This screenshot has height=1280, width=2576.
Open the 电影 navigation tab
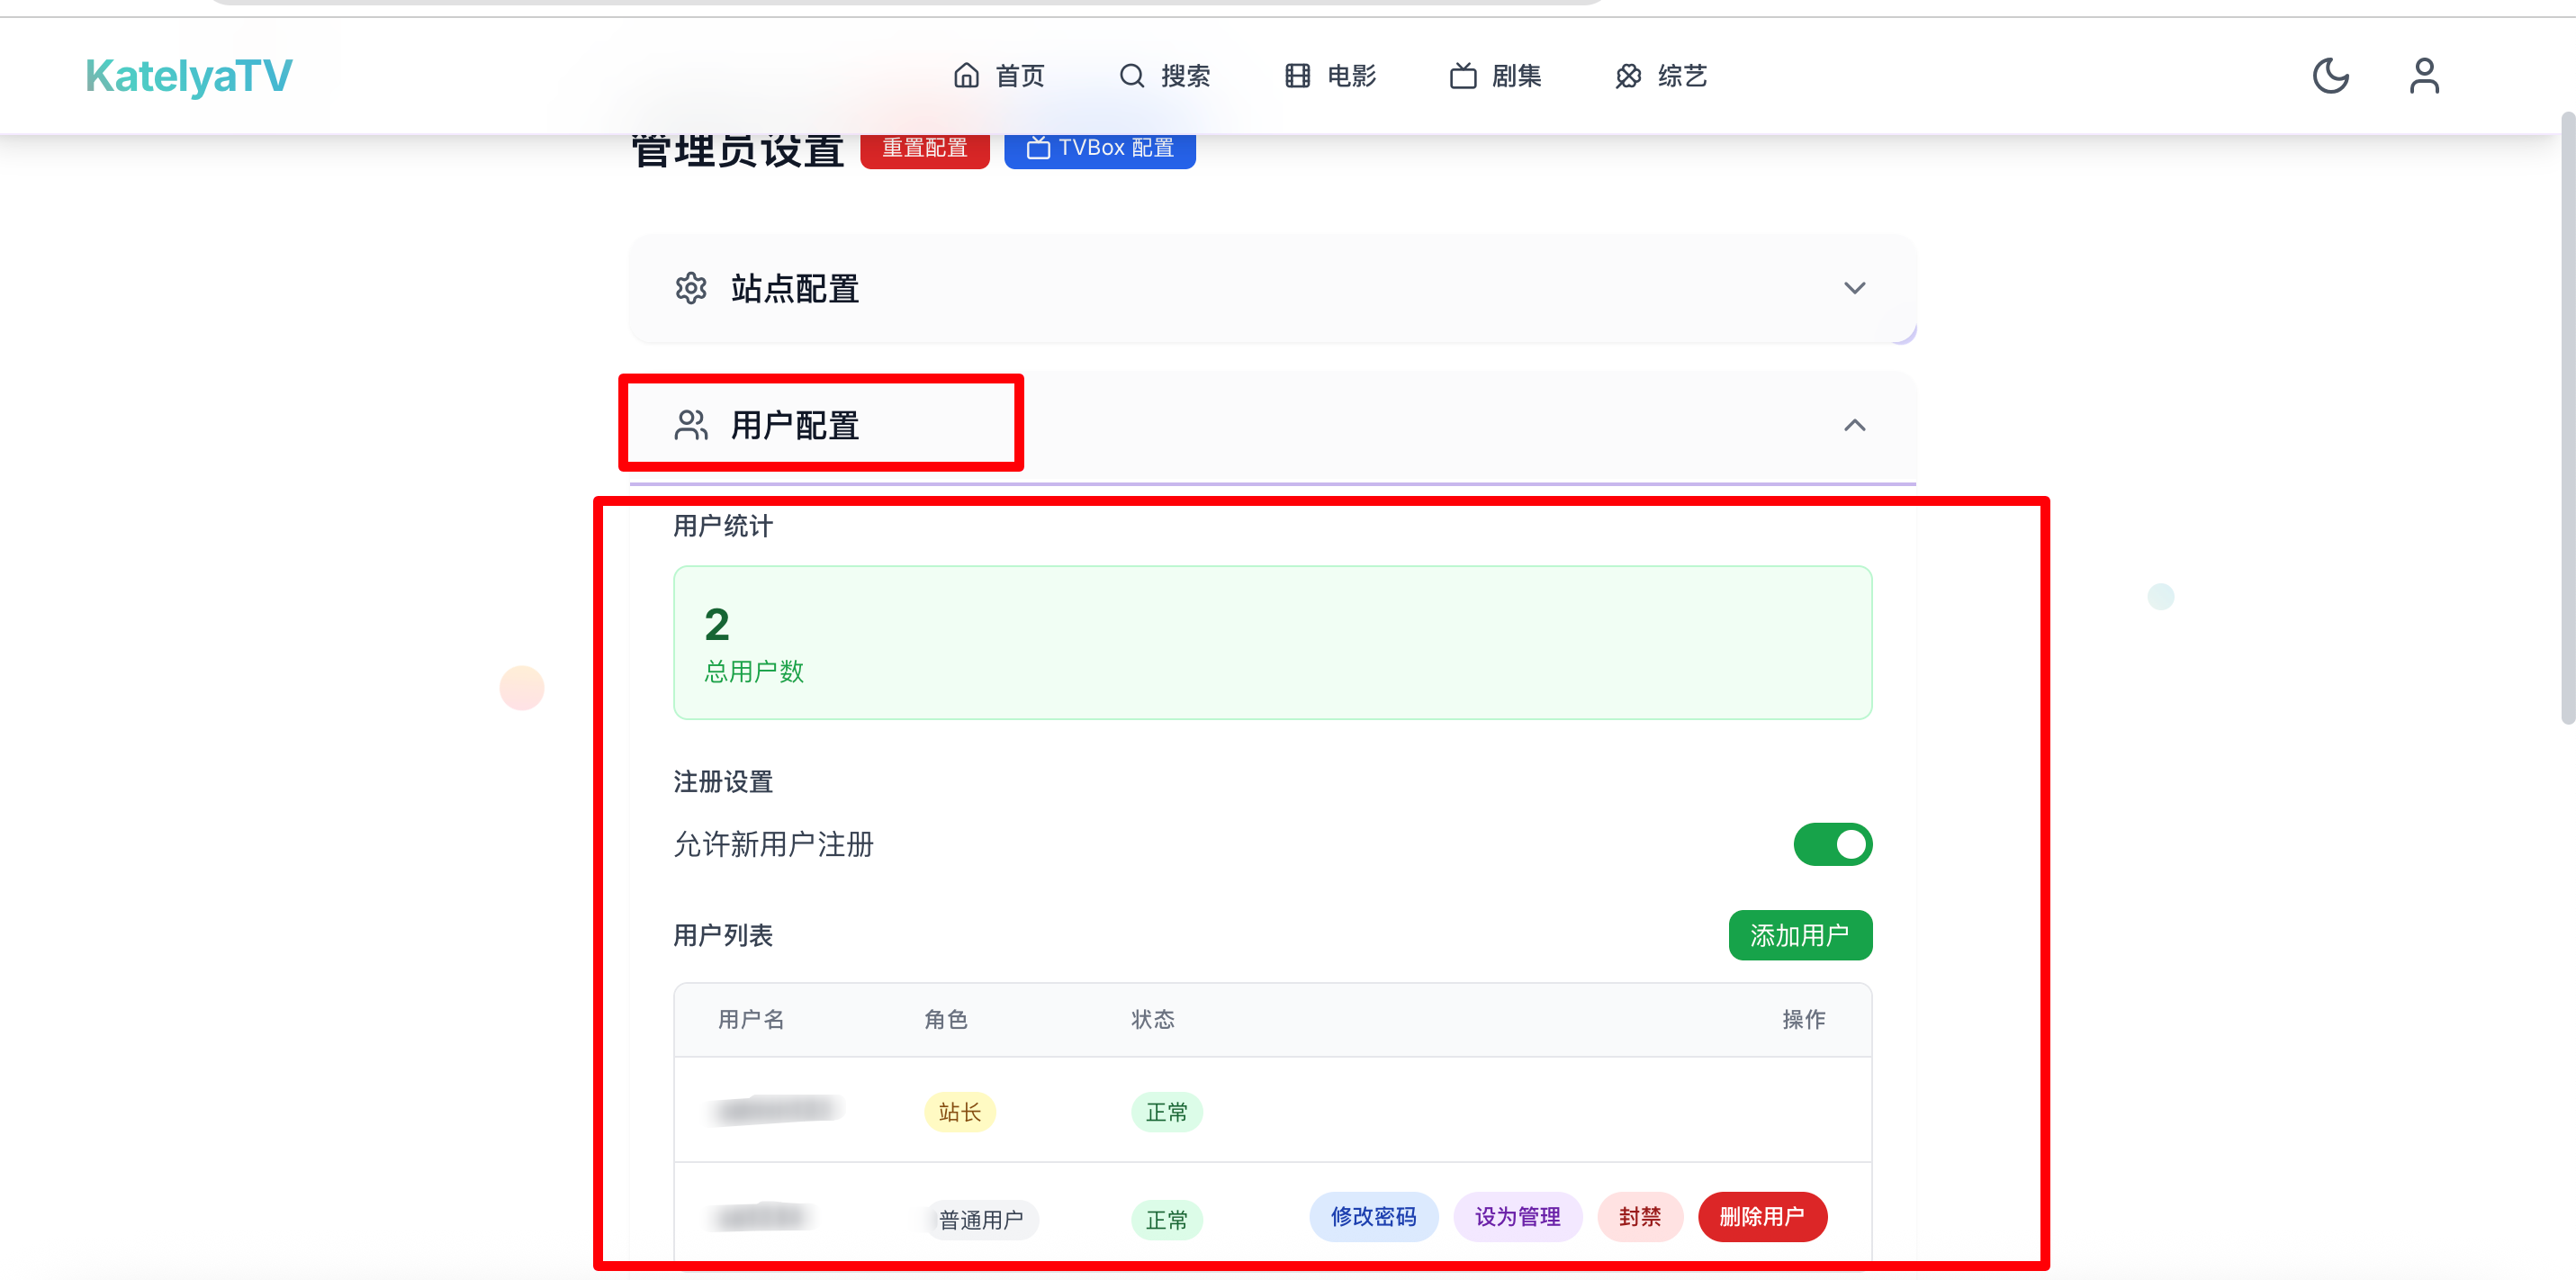click(x=1351, y=76)
